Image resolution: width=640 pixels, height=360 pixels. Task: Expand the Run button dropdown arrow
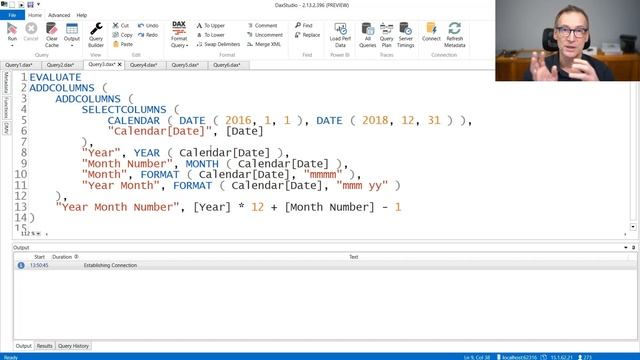tap(12, 45)
